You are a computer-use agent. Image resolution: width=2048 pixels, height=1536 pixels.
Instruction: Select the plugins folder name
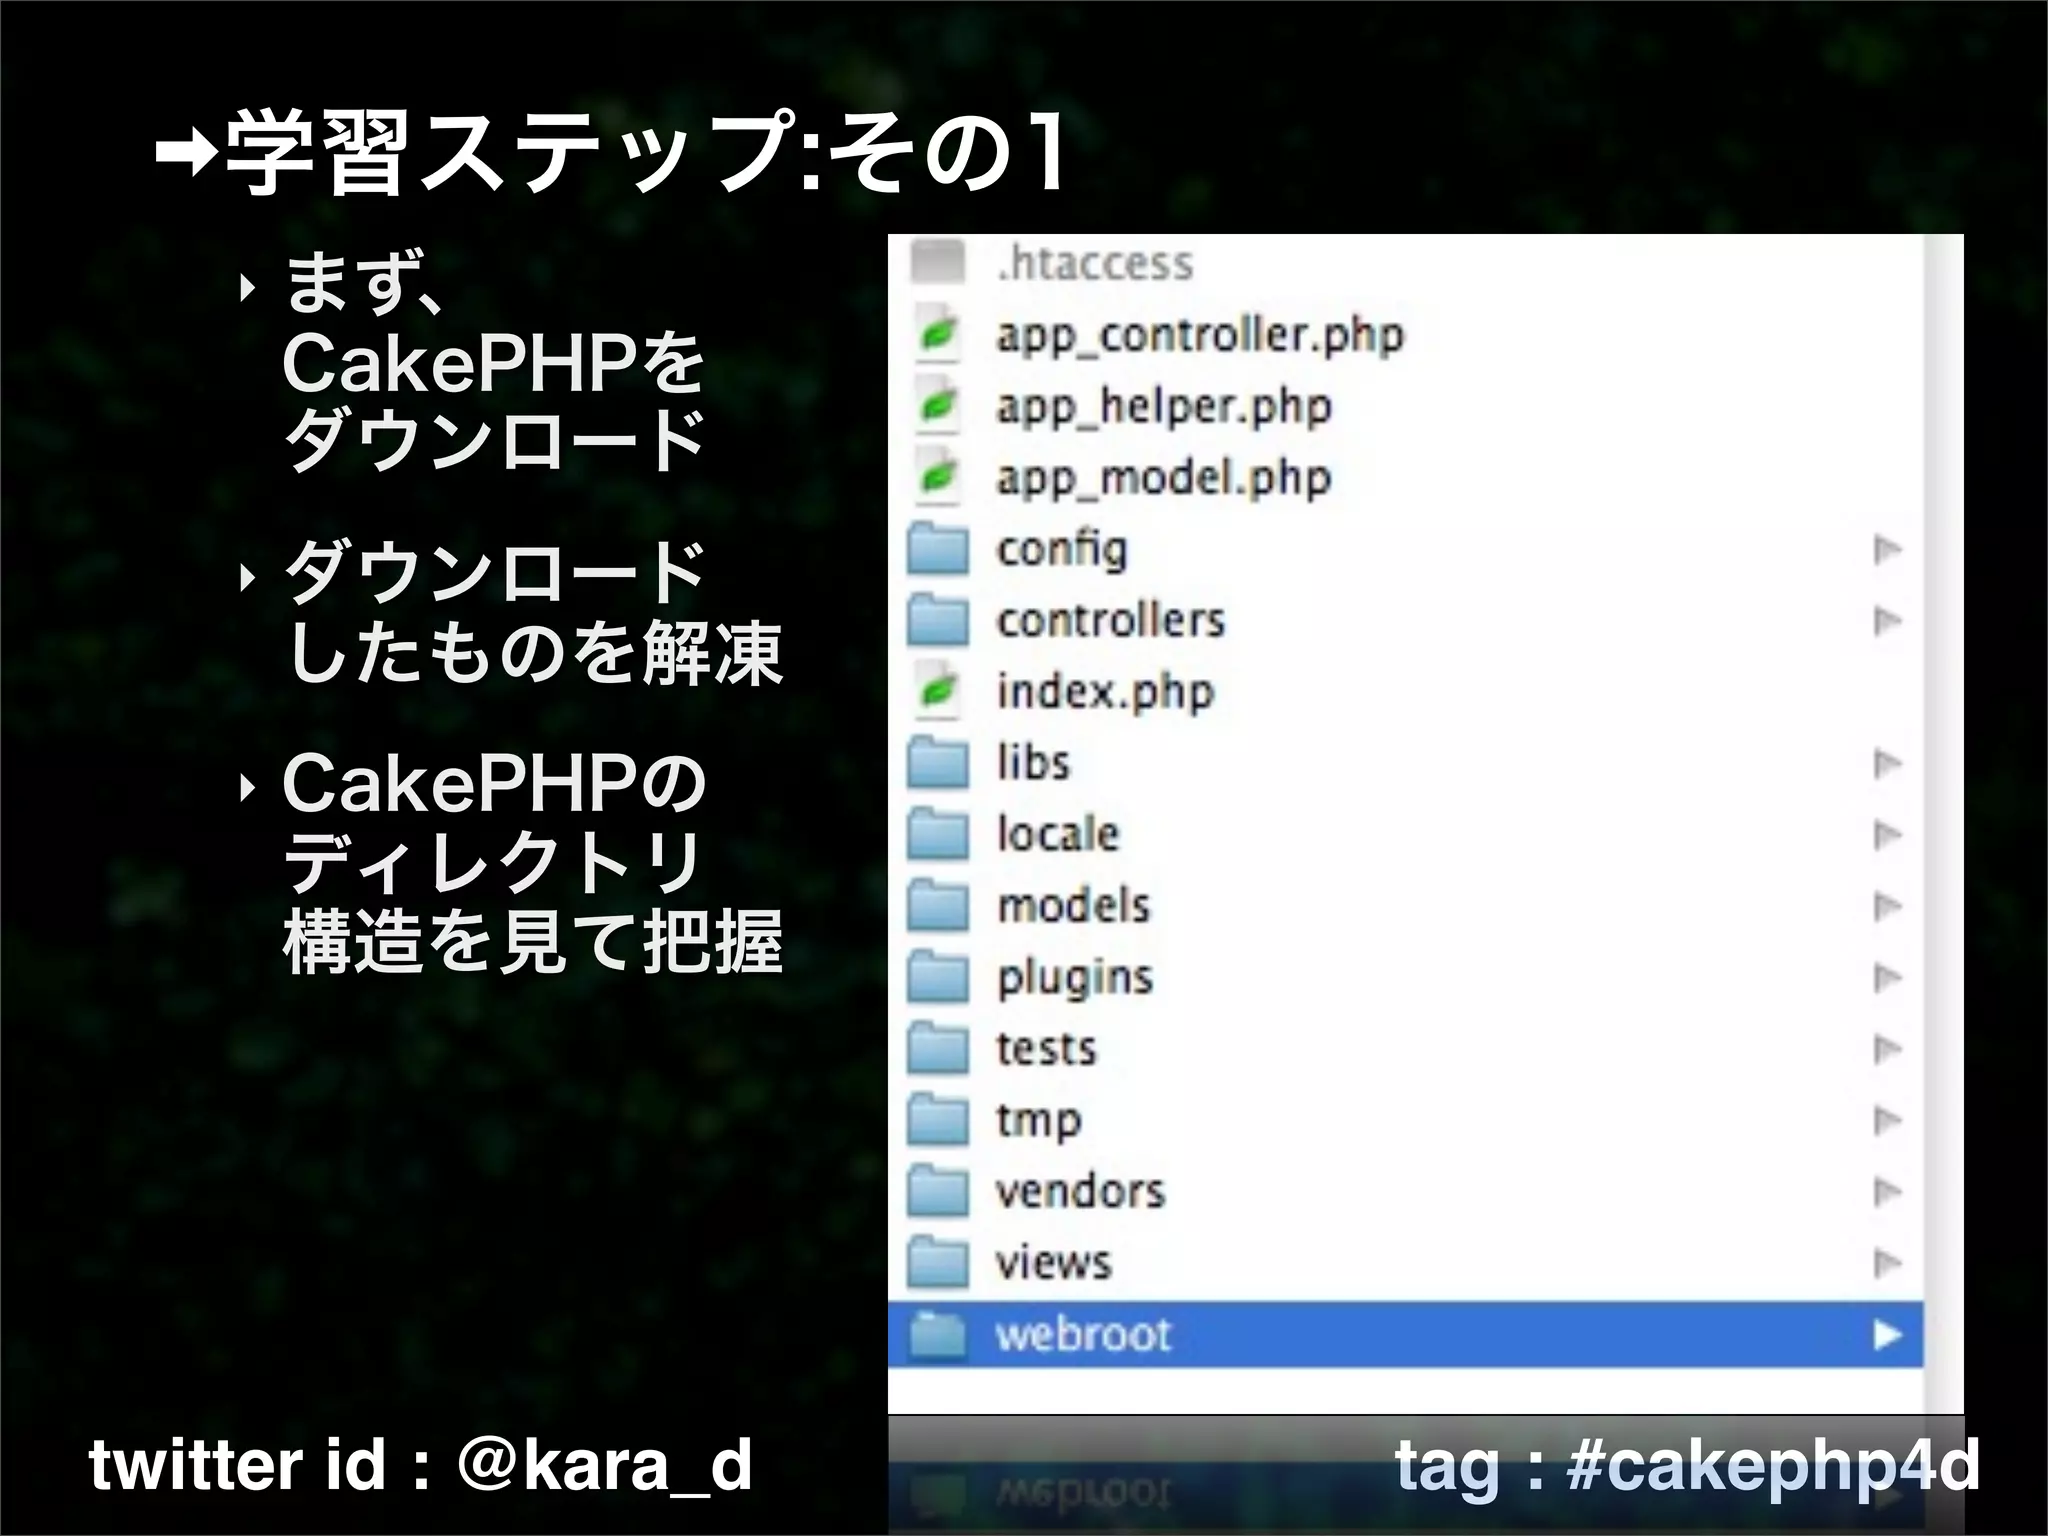coord(1075,979)
